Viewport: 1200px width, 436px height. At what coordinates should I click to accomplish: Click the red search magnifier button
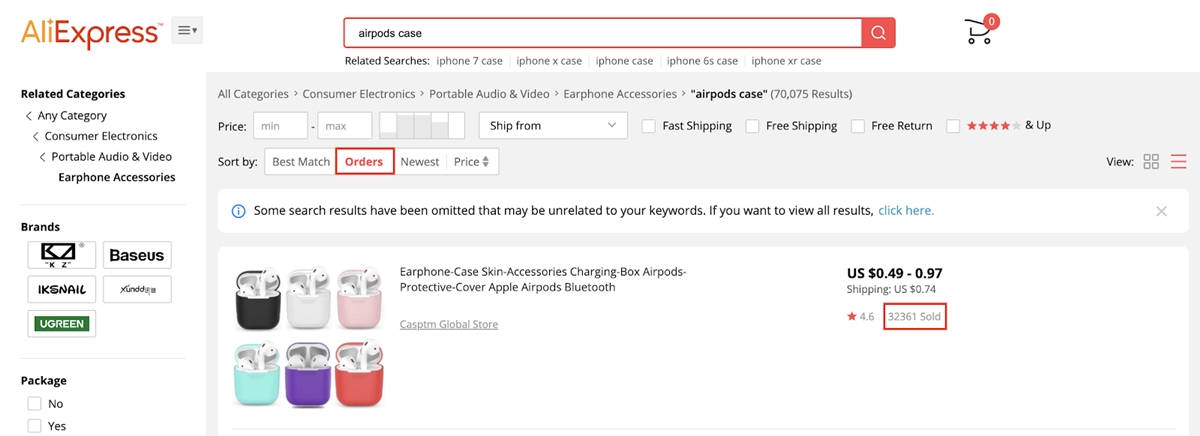pyautogui.click(x=878, y=33)
